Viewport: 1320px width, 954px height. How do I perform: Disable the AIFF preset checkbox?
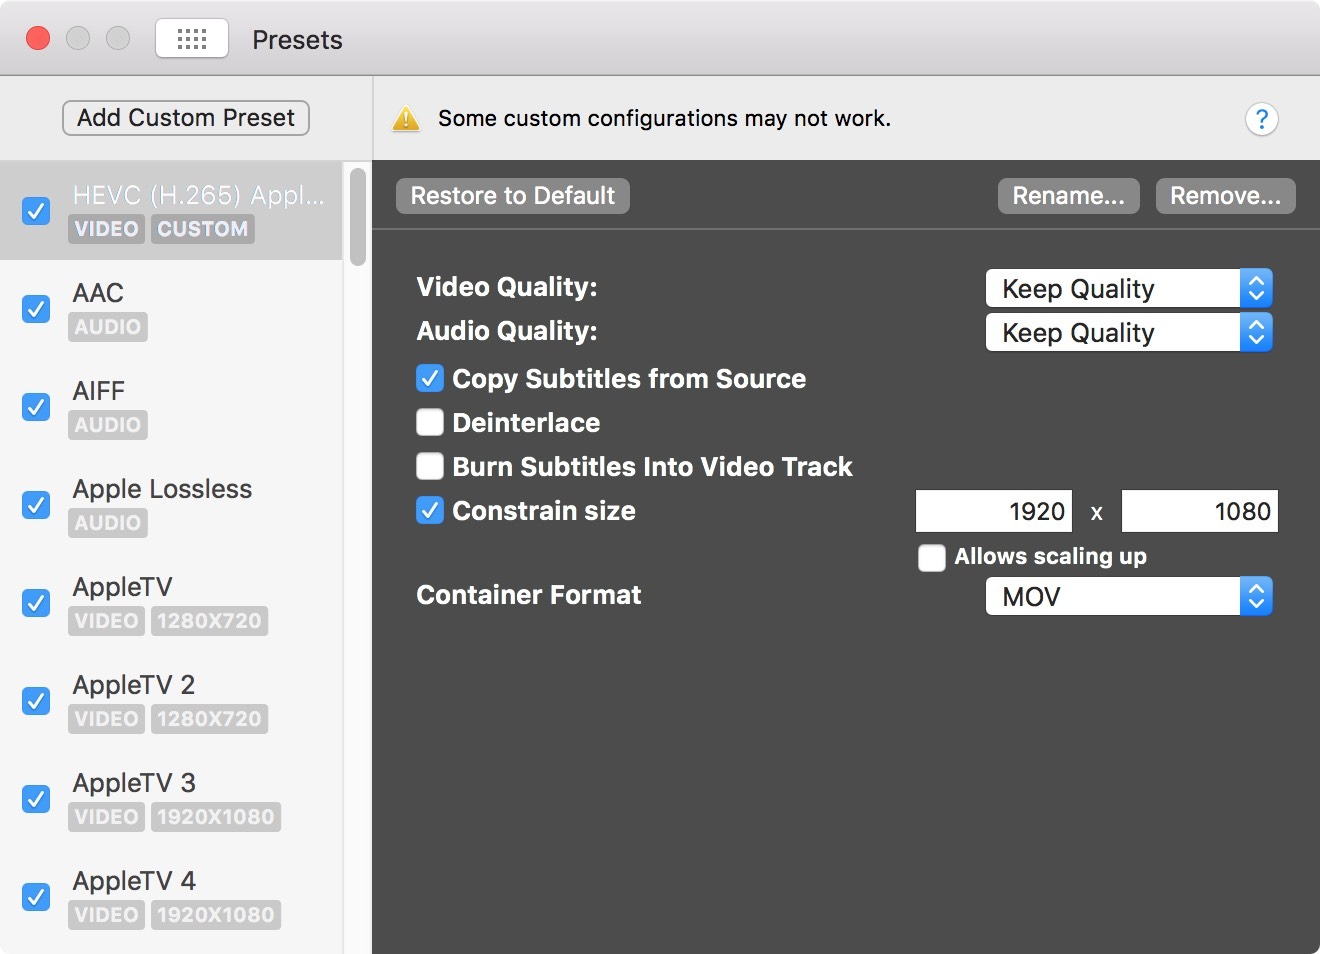pyautogui.click(x=36, y=407)
